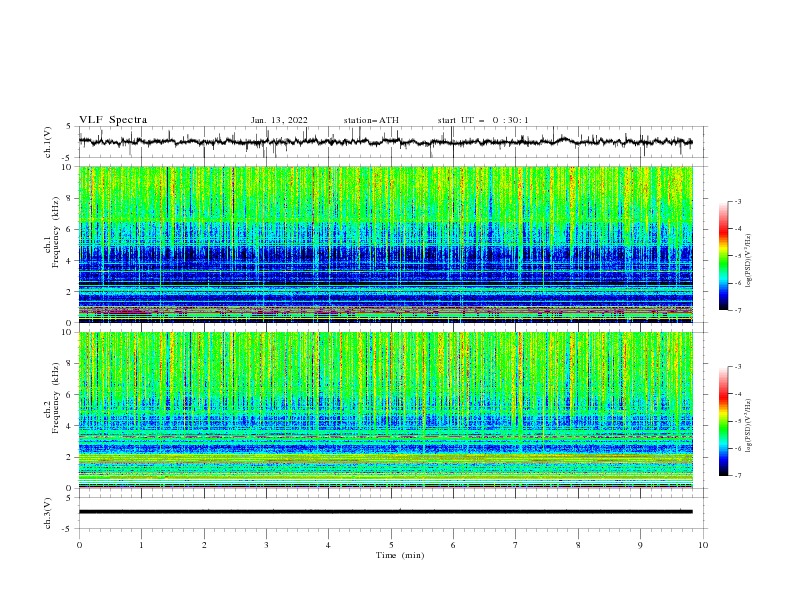The width and height of the screenshot is (792, 612).
Task: Click the 'ch.1(V)' waveform axis label
Action: (48, 142)
